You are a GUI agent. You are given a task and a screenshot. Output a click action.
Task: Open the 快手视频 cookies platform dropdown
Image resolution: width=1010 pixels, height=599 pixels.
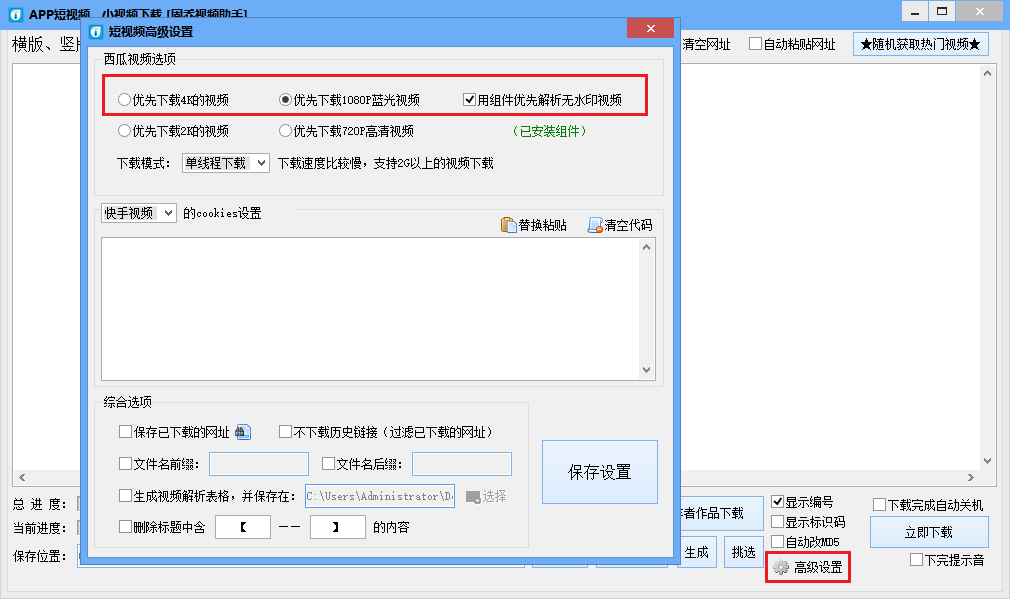[x=138, y=213]
